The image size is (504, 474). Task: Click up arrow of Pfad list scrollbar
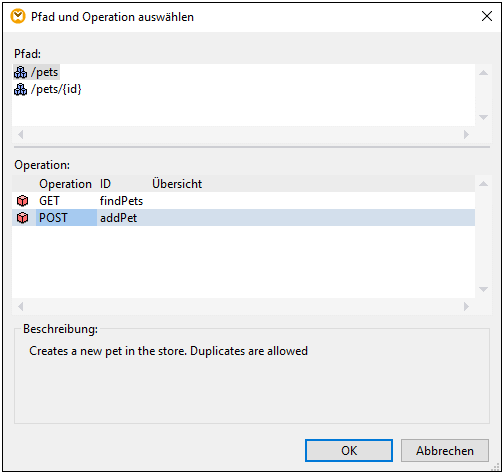coord(483,73)
